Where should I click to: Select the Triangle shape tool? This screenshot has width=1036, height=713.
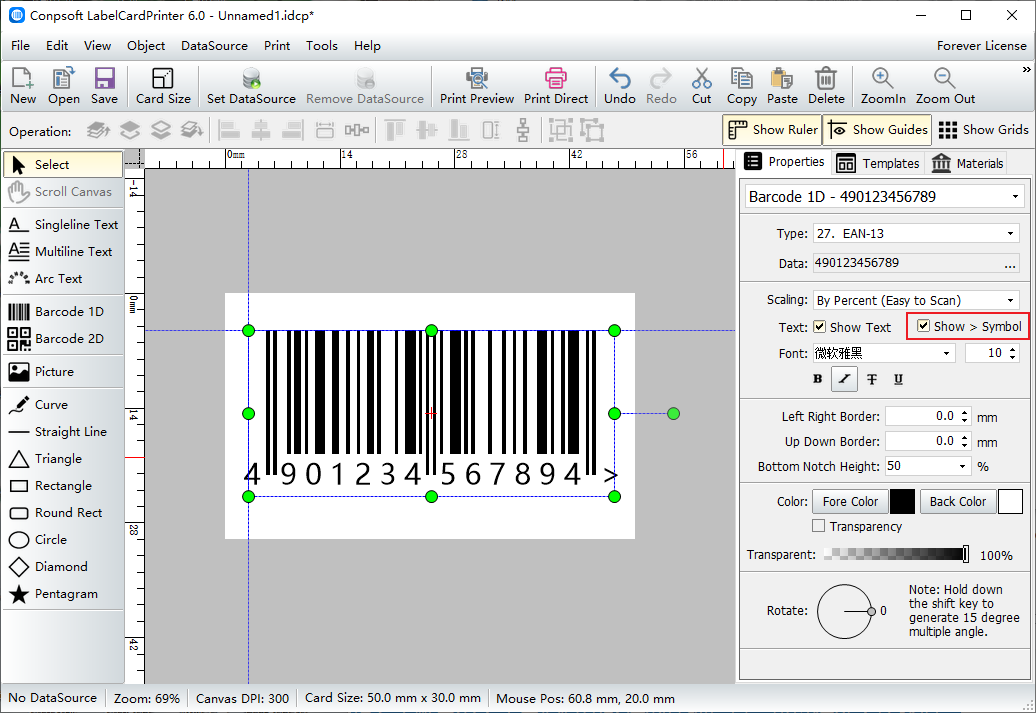click(x=63, y=459)
